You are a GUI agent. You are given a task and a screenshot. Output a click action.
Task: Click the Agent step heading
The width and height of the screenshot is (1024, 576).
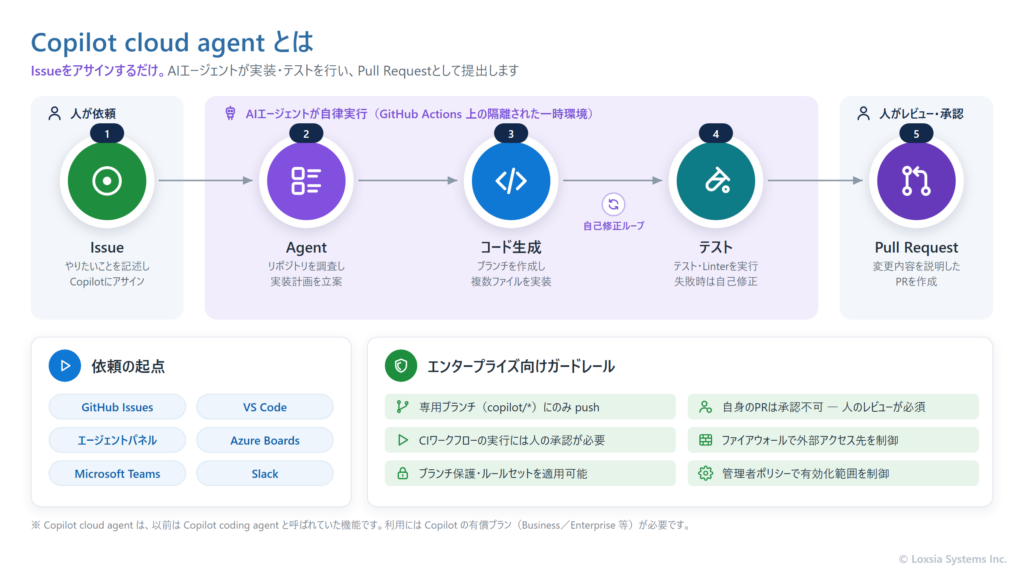point(306,248)
